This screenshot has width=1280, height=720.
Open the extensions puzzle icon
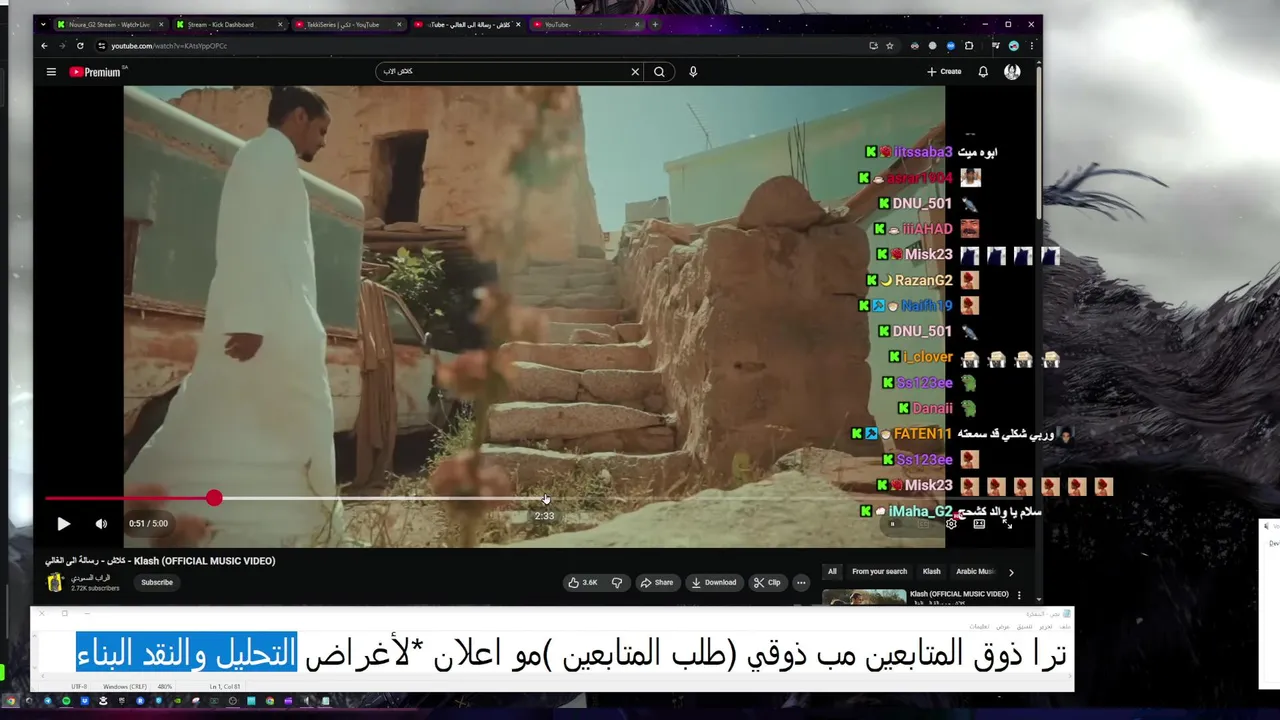click(968, 46)
